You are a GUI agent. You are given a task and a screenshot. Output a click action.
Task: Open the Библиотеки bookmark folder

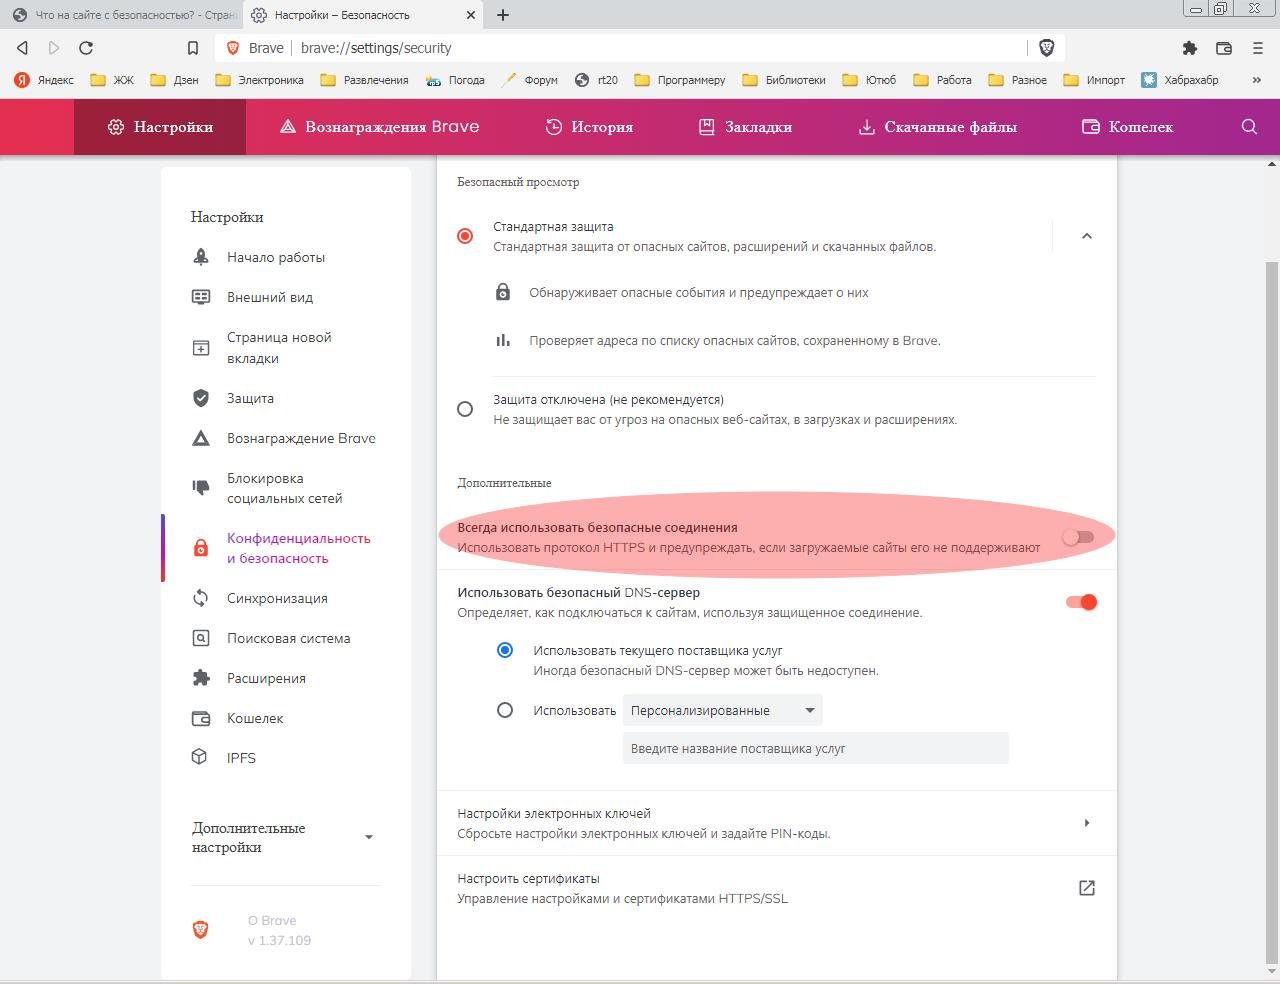pos(784,80)
